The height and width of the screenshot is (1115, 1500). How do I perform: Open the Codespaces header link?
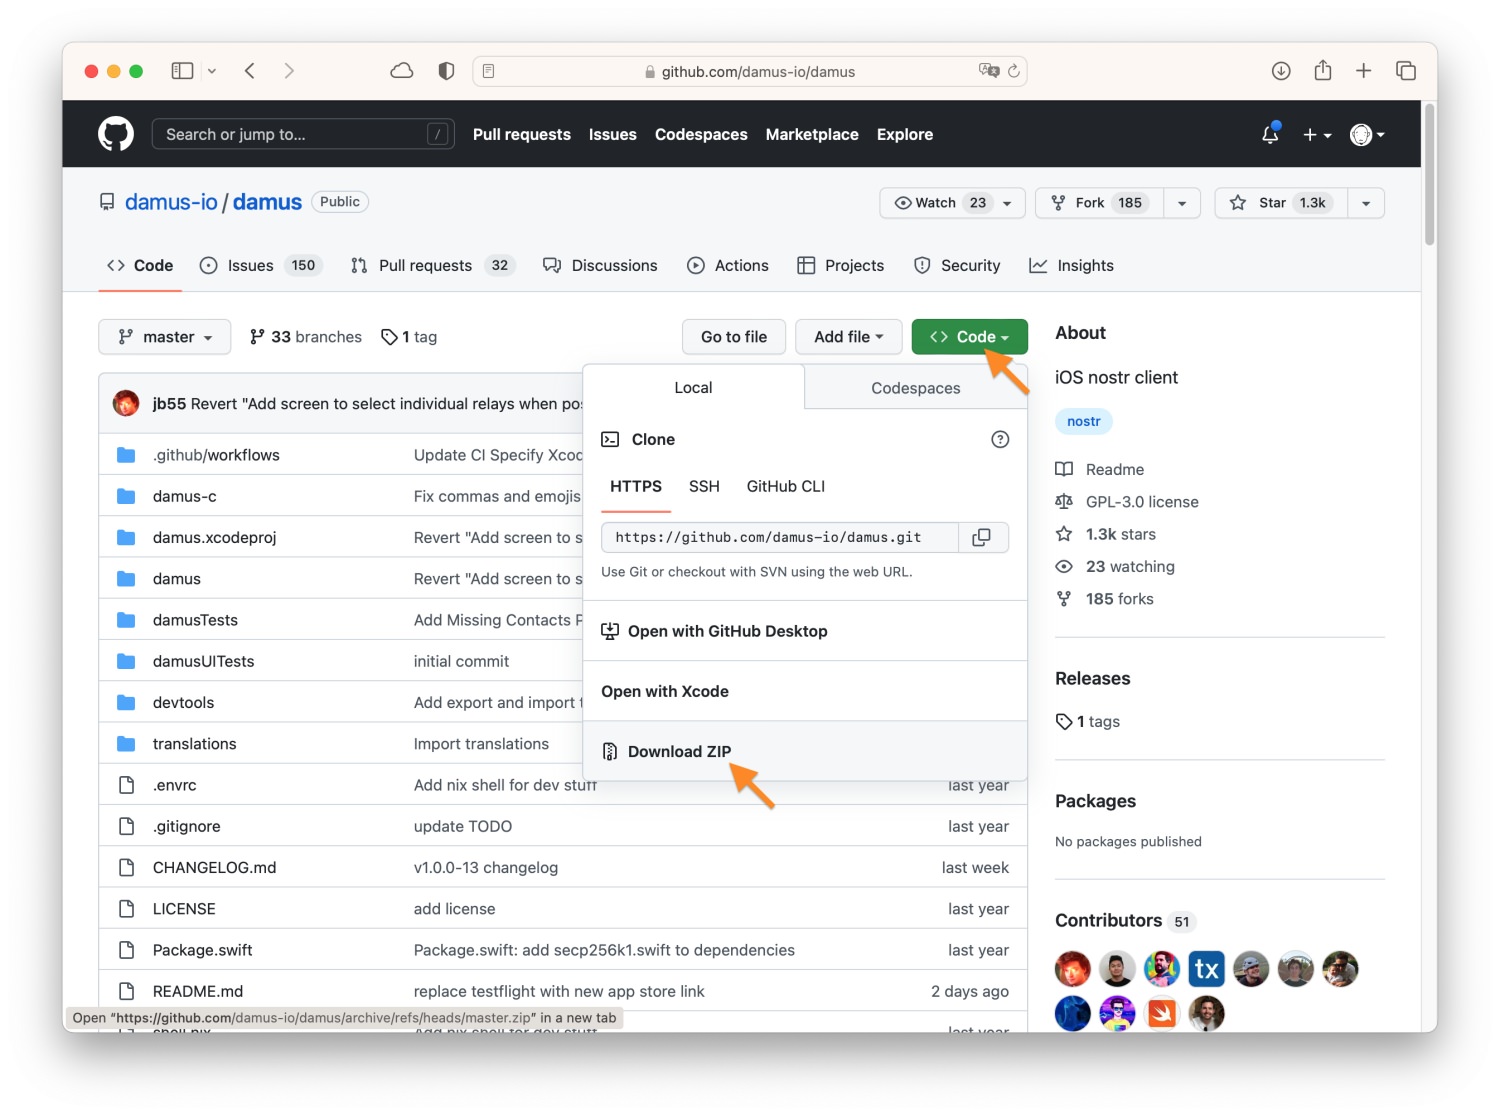tap(701, 134)
